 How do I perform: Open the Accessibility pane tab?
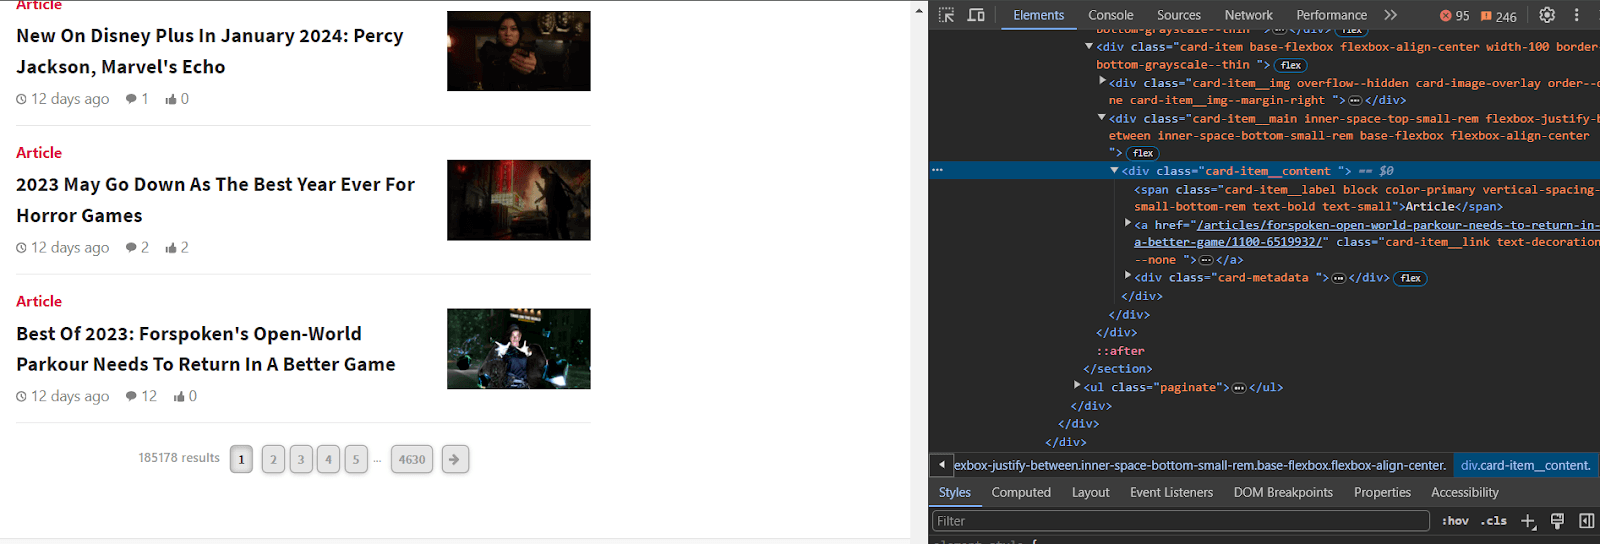[x=1464, y=492]
